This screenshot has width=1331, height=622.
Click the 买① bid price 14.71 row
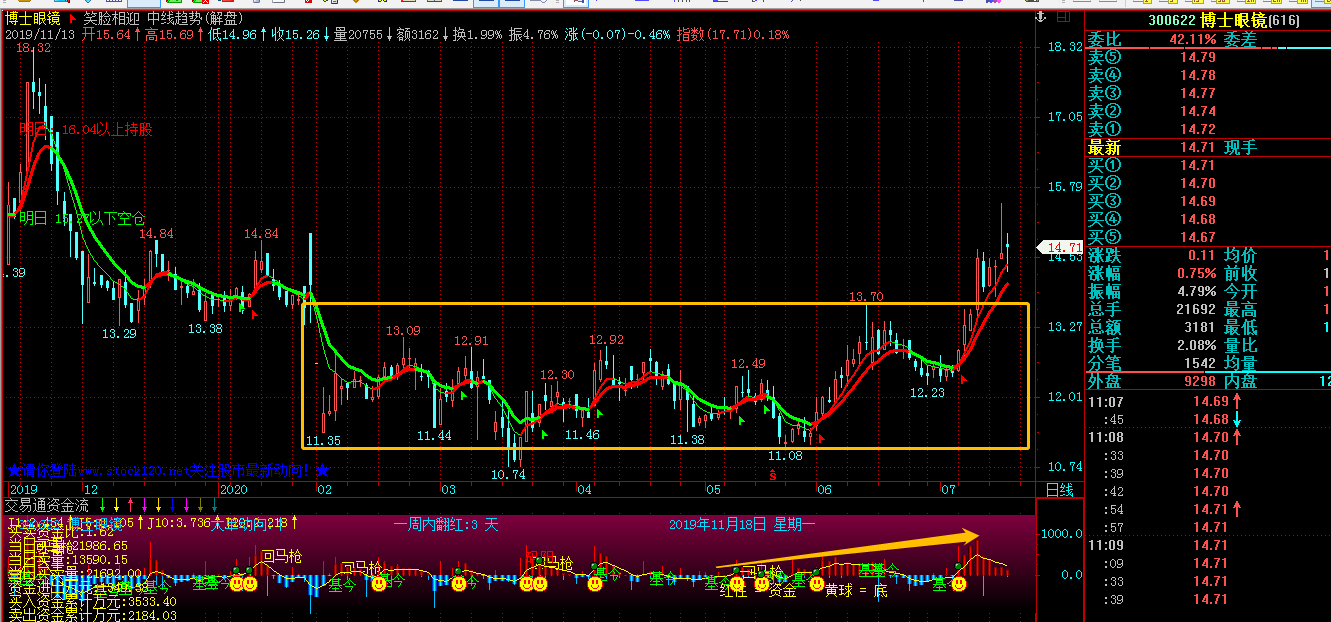tap(1160, 166)
